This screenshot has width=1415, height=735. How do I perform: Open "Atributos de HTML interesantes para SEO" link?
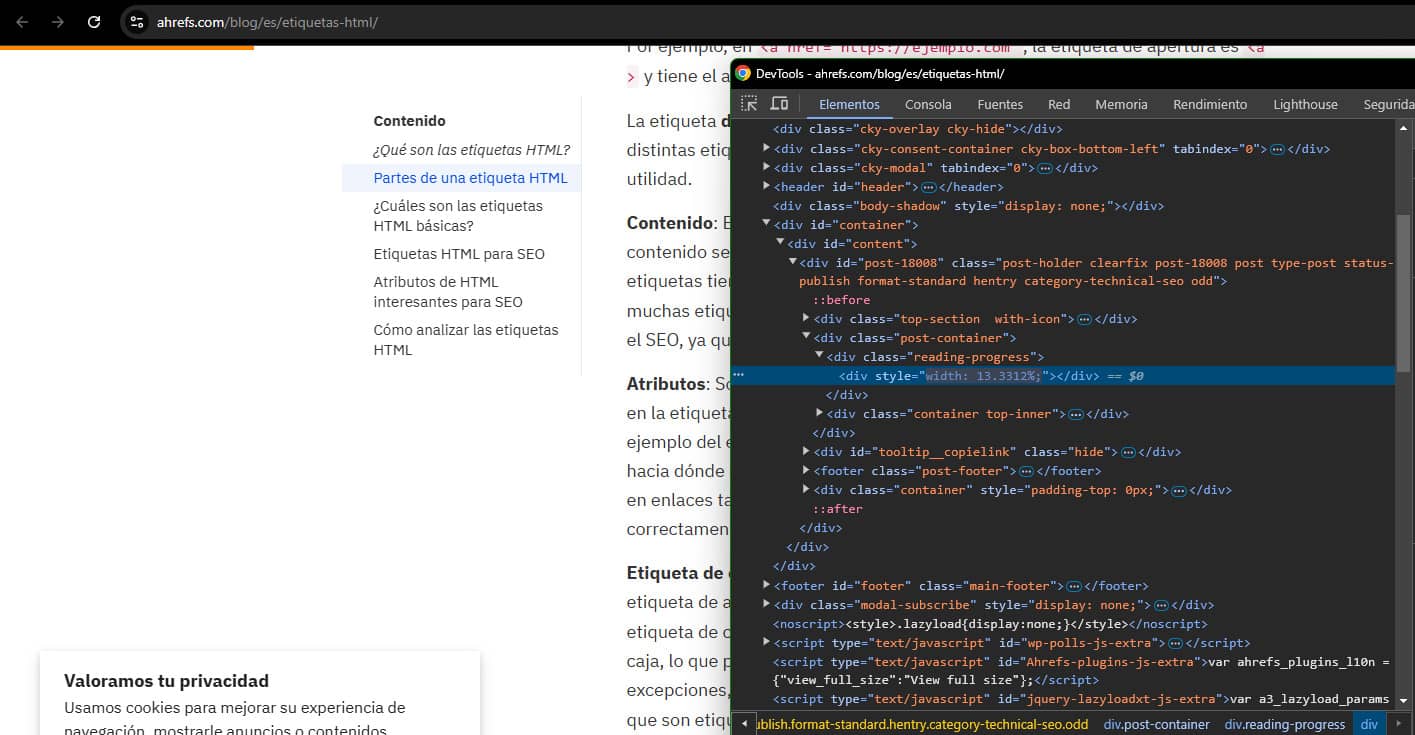448,292
